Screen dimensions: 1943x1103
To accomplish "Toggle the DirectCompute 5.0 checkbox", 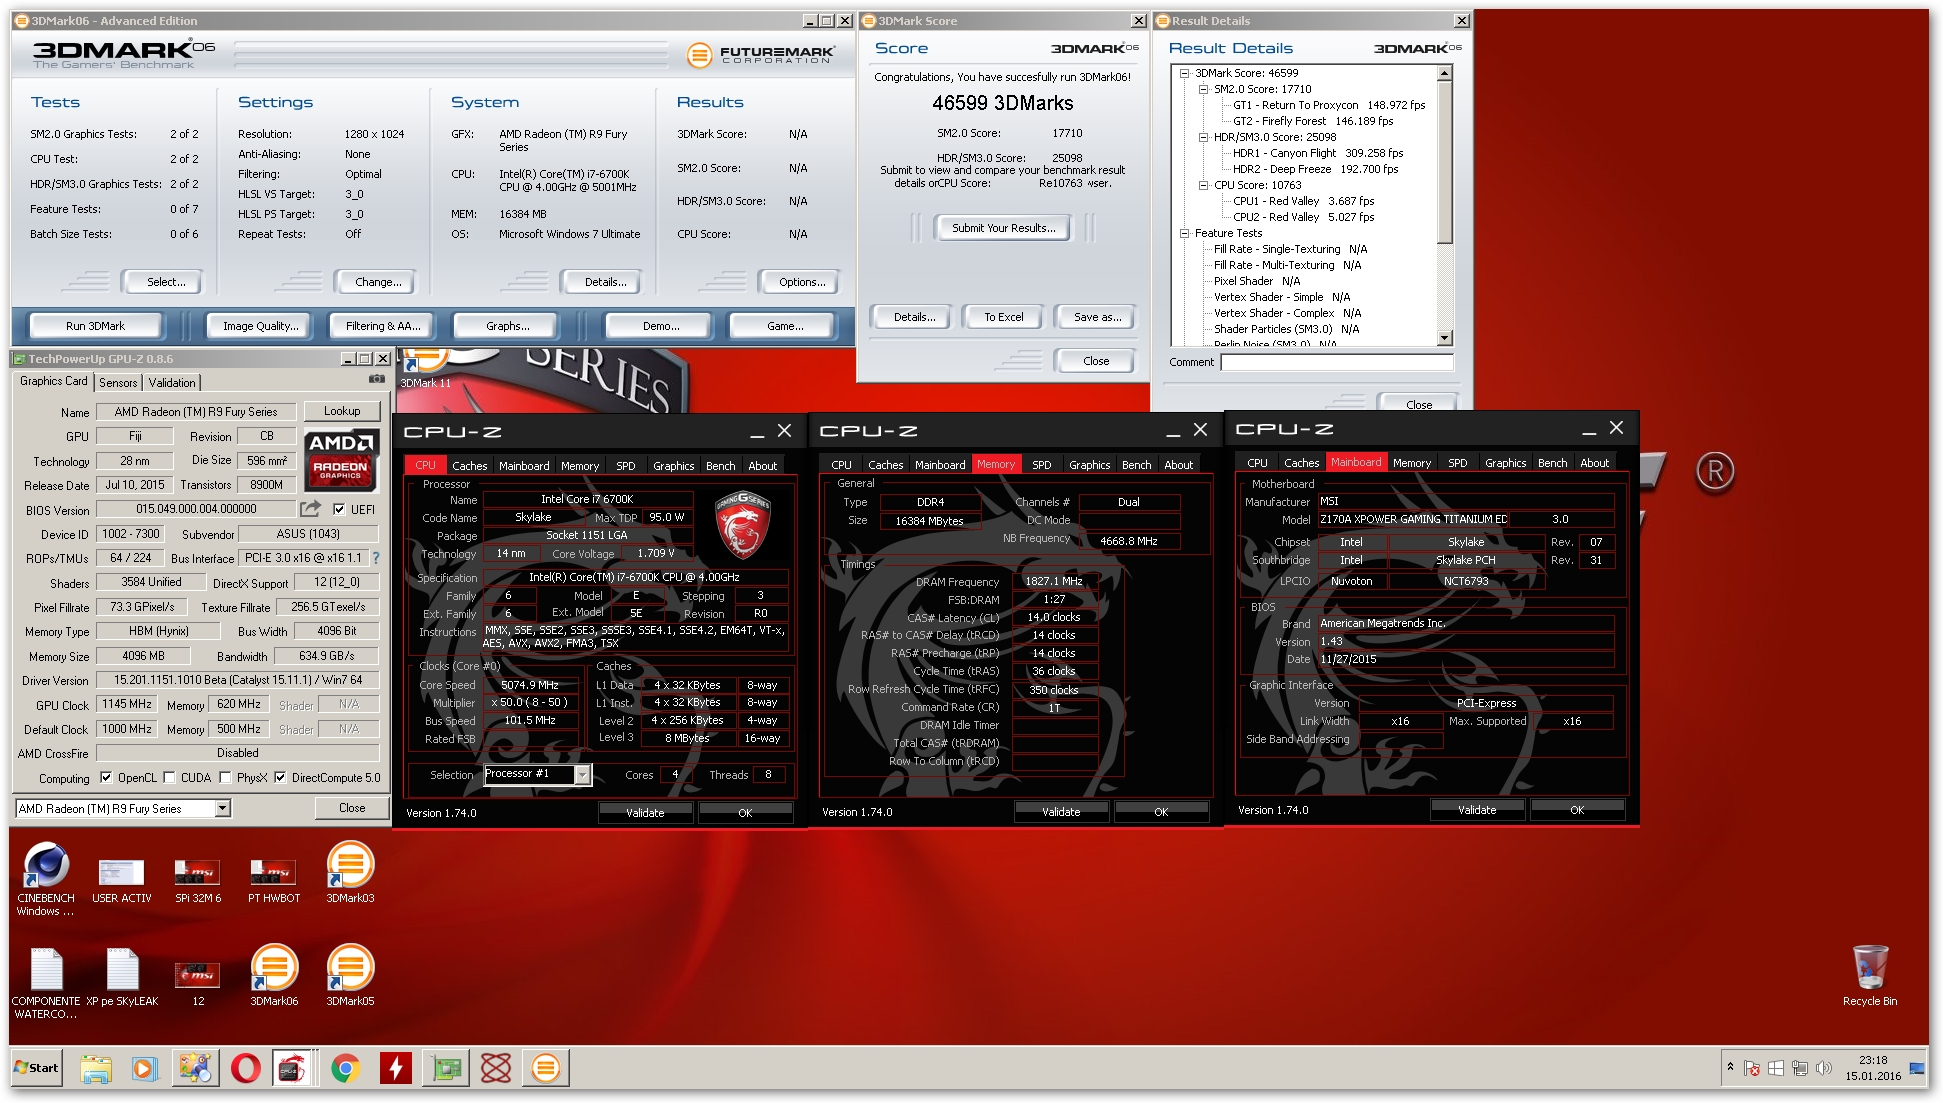I will pos(280,777).
